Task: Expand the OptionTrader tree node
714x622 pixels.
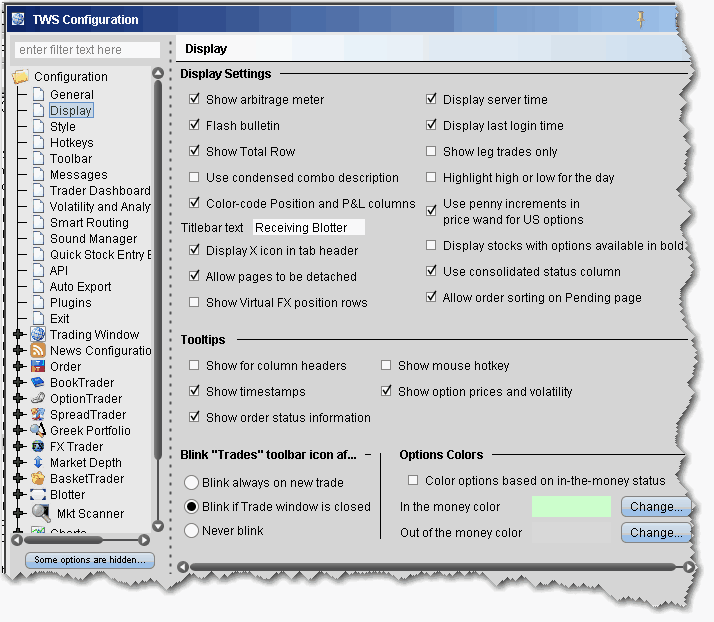Action: coord(19,398)
